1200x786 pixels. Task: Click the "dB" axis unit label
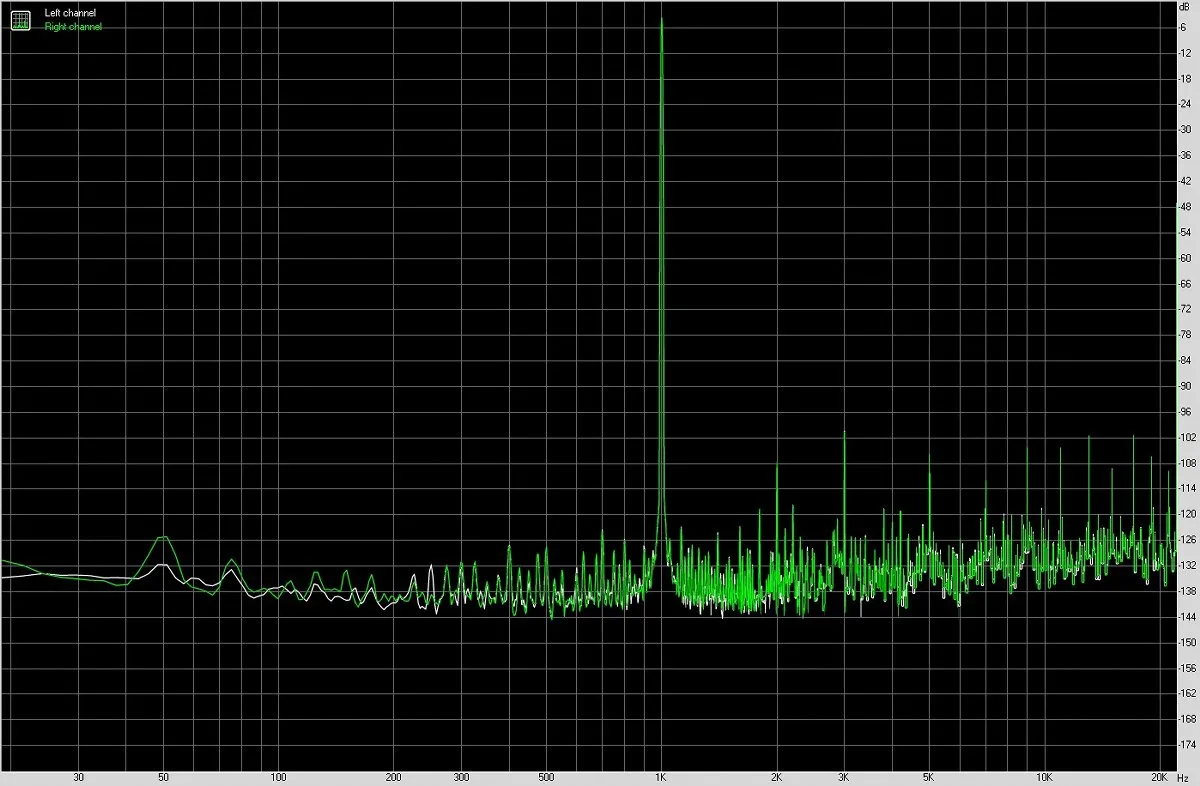click(x=1184, y=8)
